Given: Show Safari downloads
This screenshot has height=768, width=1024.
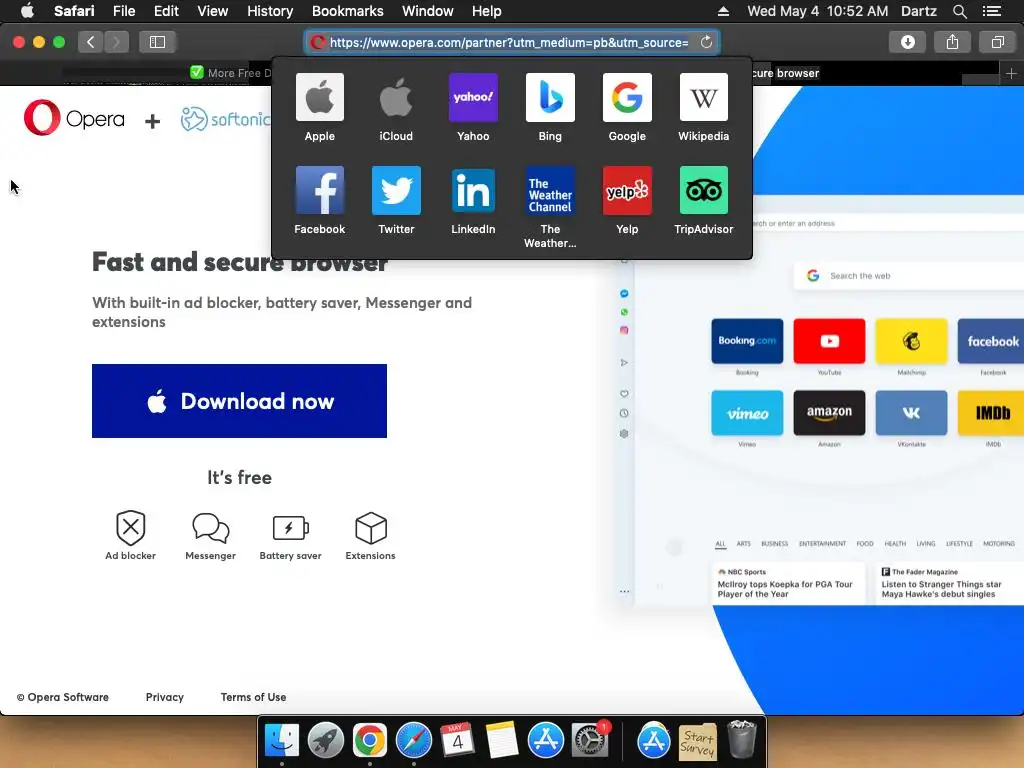Looking at the screenshot, I should (907, 42).
